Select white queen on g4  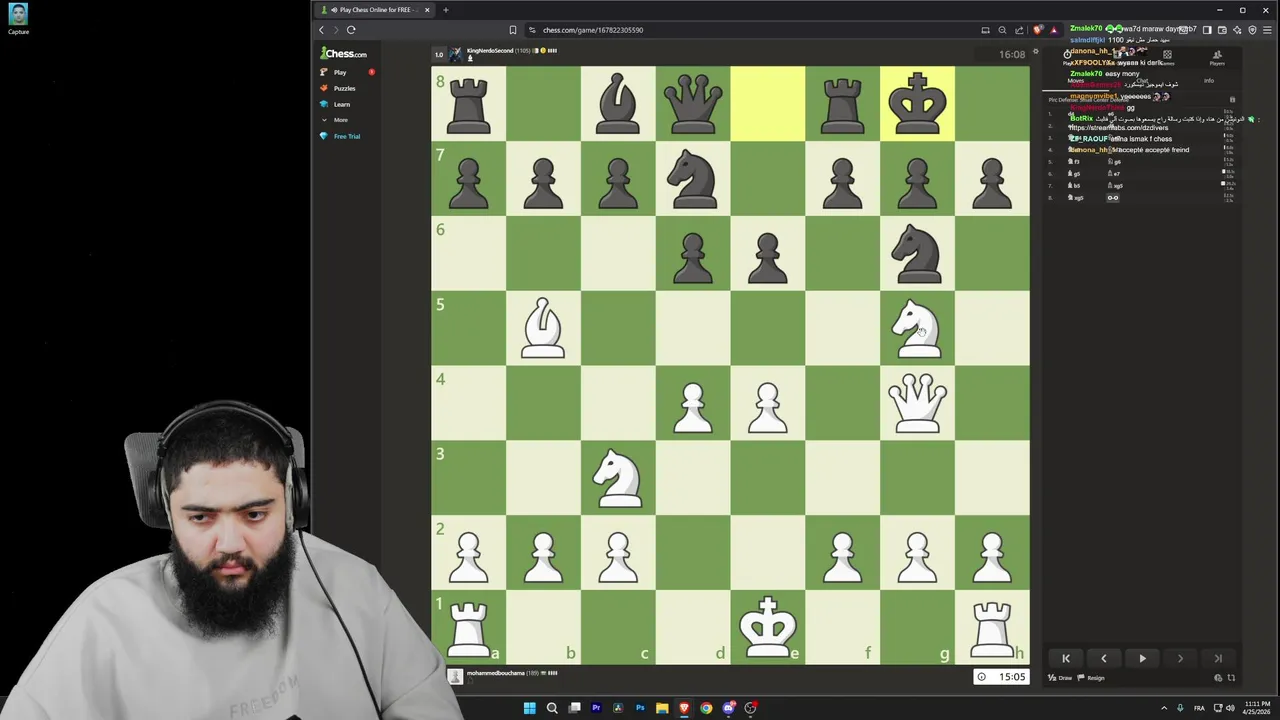tap(917, 403)
